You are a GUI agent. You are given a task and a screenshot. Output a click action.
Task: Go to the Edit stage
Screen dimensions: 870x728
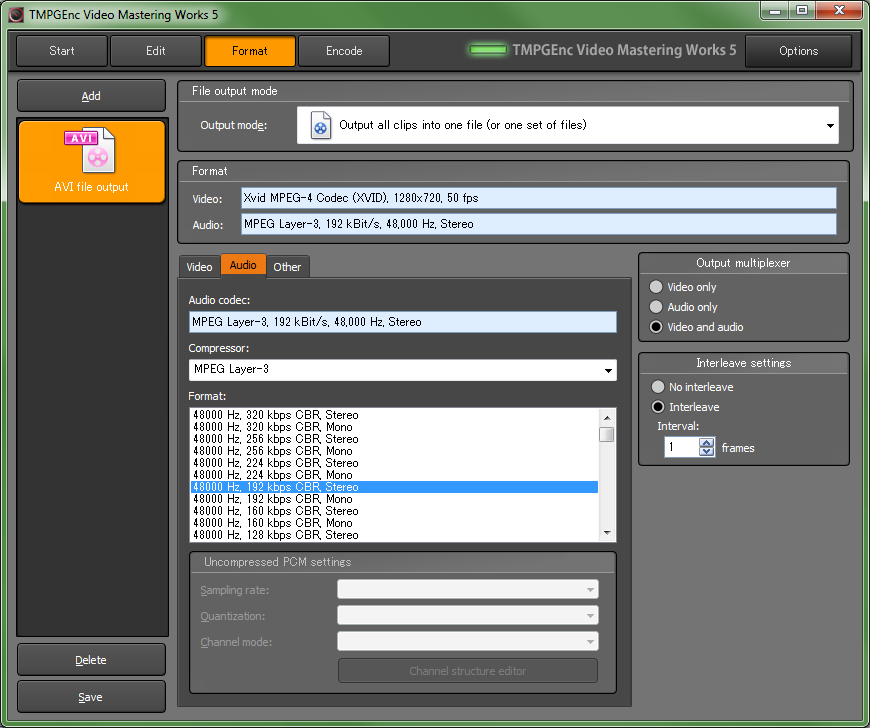click(156, 51)
